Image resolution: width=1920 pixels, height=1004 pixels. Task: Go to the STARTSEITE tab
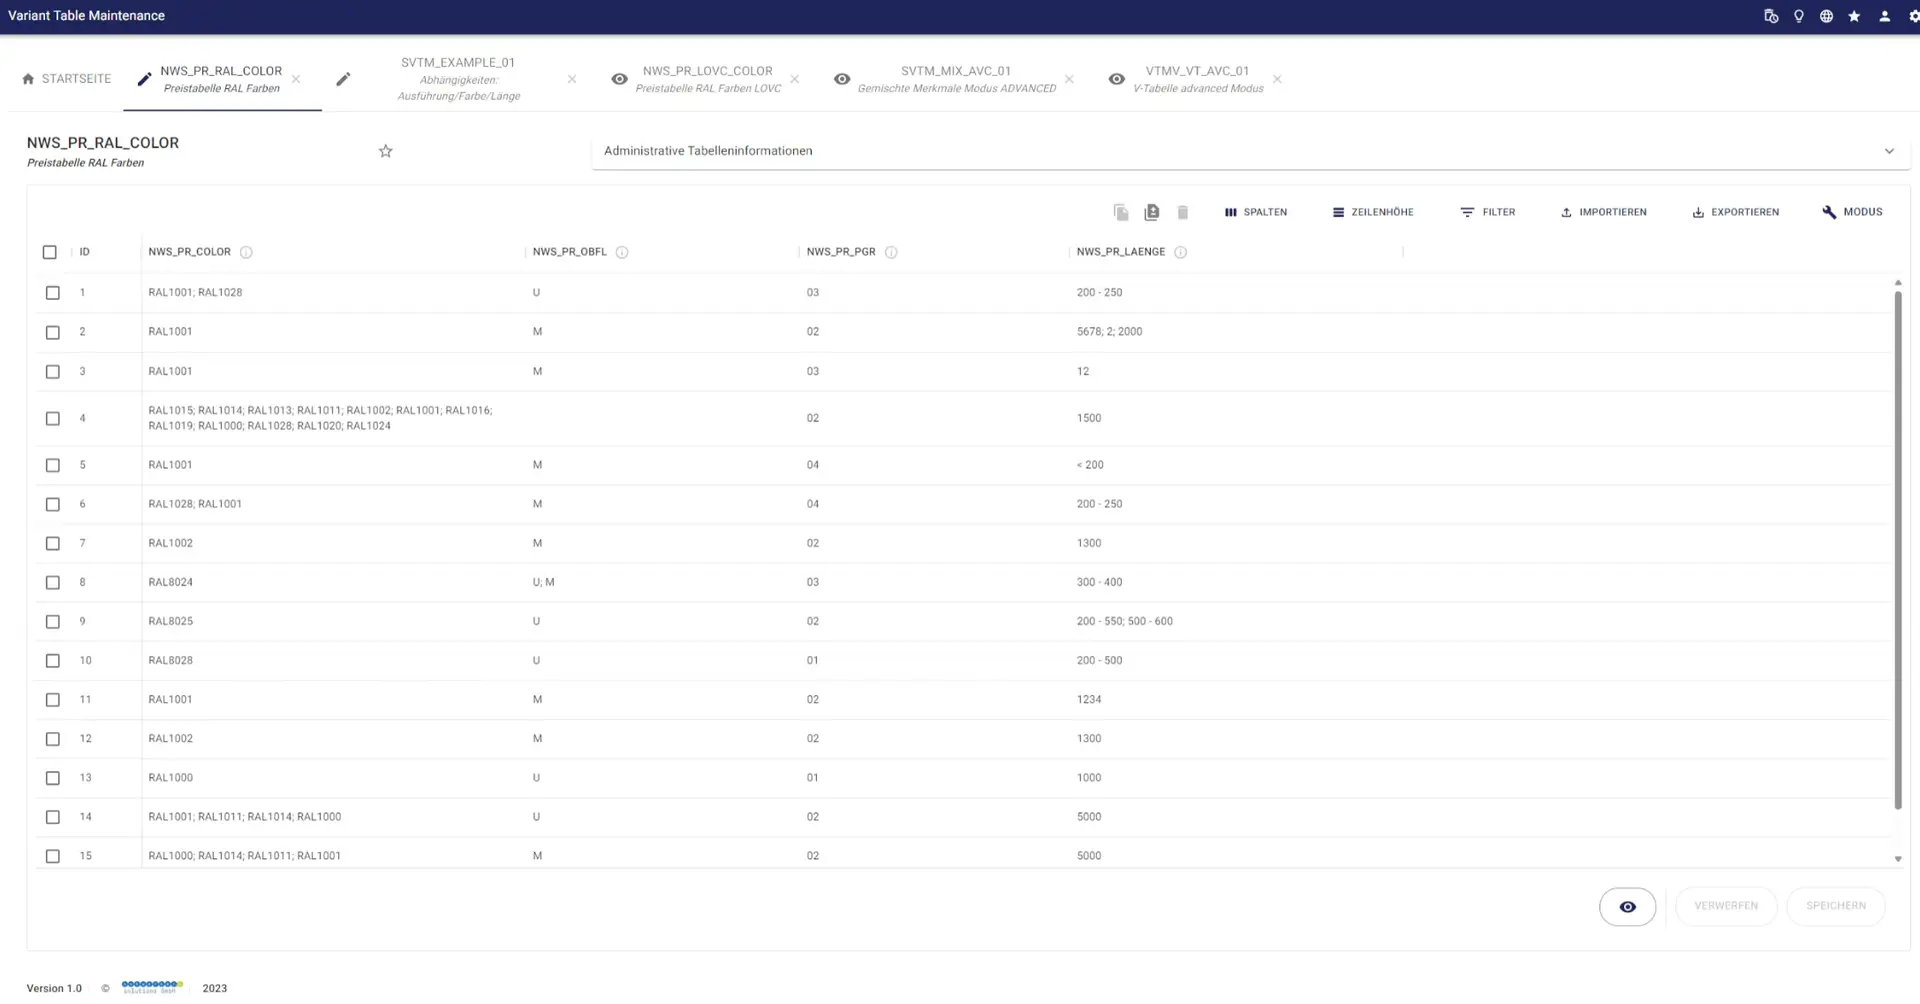point(65,78)
